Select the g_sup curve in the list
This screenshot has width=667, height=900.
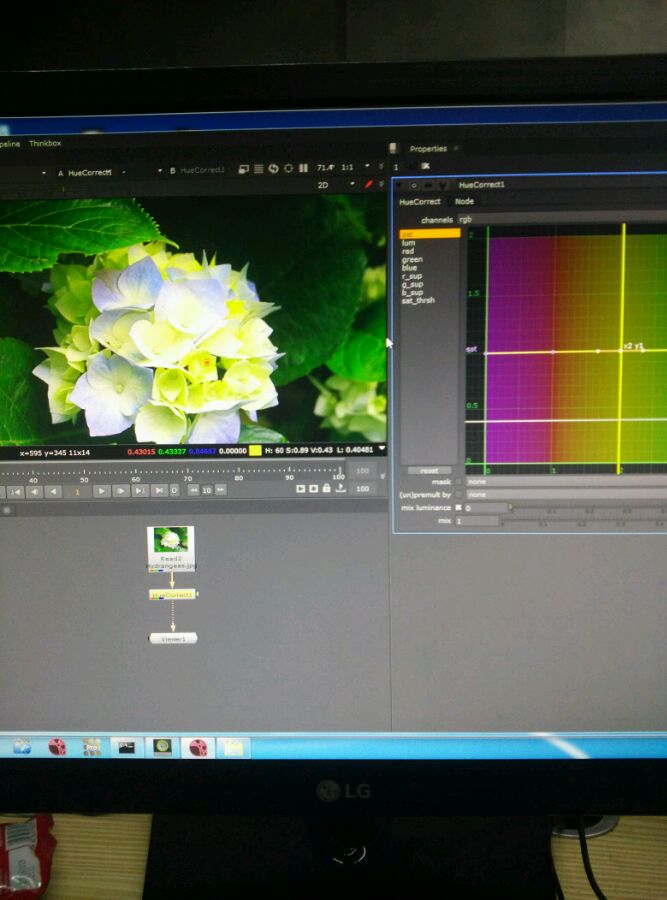click(413, 284)
